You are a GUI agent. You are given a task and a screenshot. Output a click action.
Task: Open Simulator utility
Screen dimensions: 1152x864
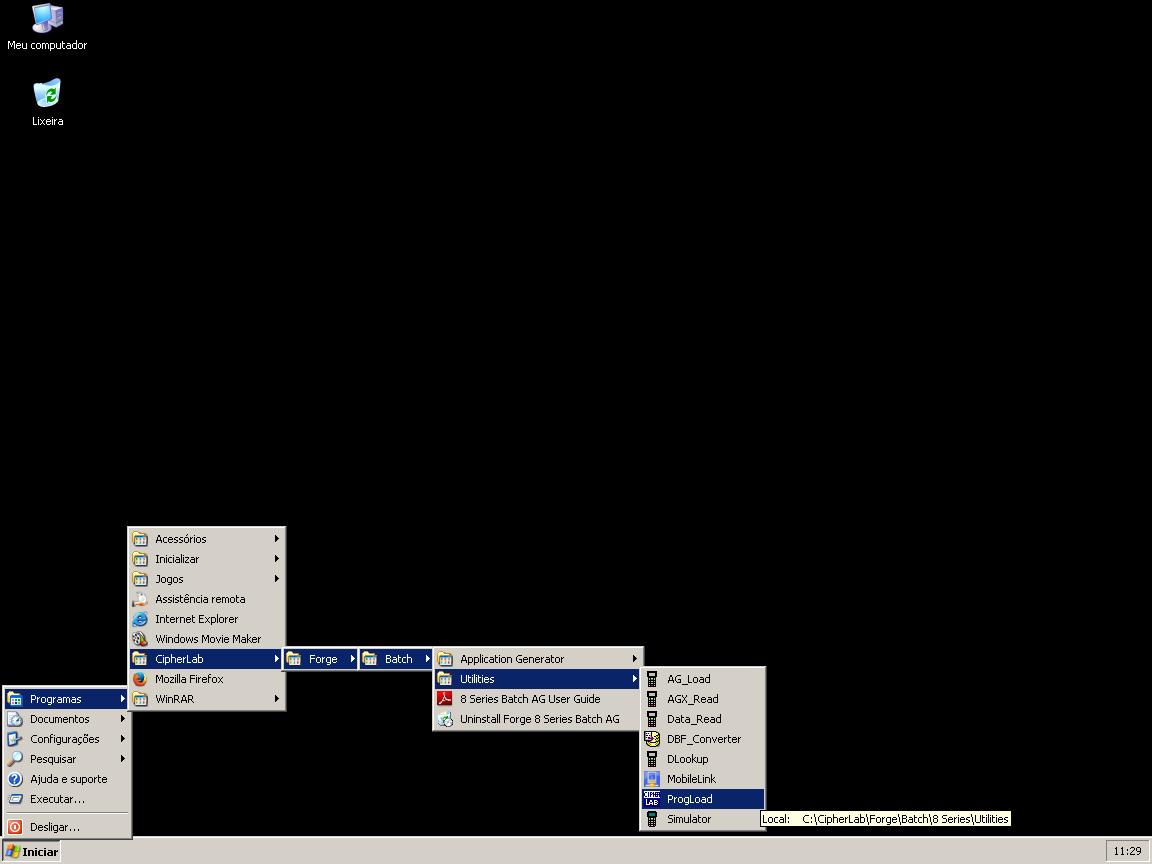(703, 818)
